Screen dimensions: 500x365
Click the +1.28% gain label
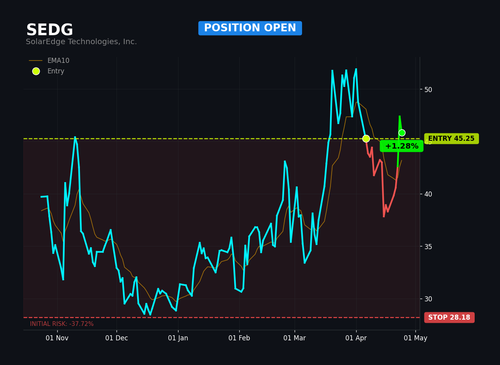[402, 146]
